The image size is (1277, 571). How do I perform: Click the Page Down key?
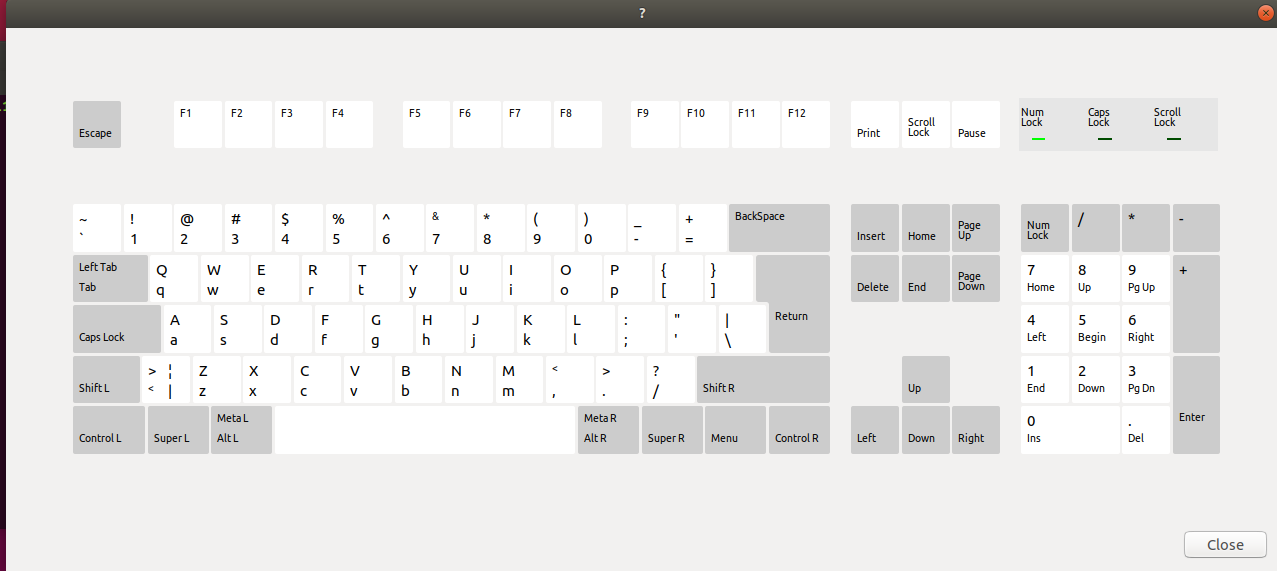[x=976, y=278]
